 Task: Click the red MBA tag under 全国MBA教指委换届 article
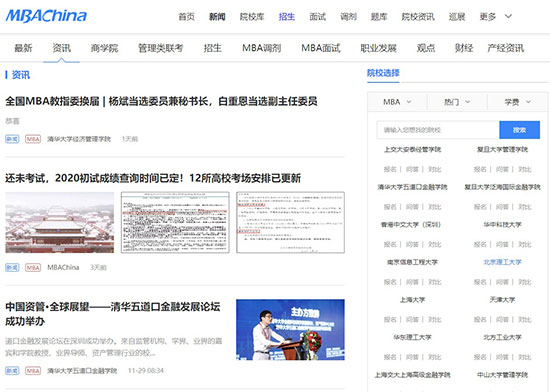pyautogui.click(x=33, y=139)
